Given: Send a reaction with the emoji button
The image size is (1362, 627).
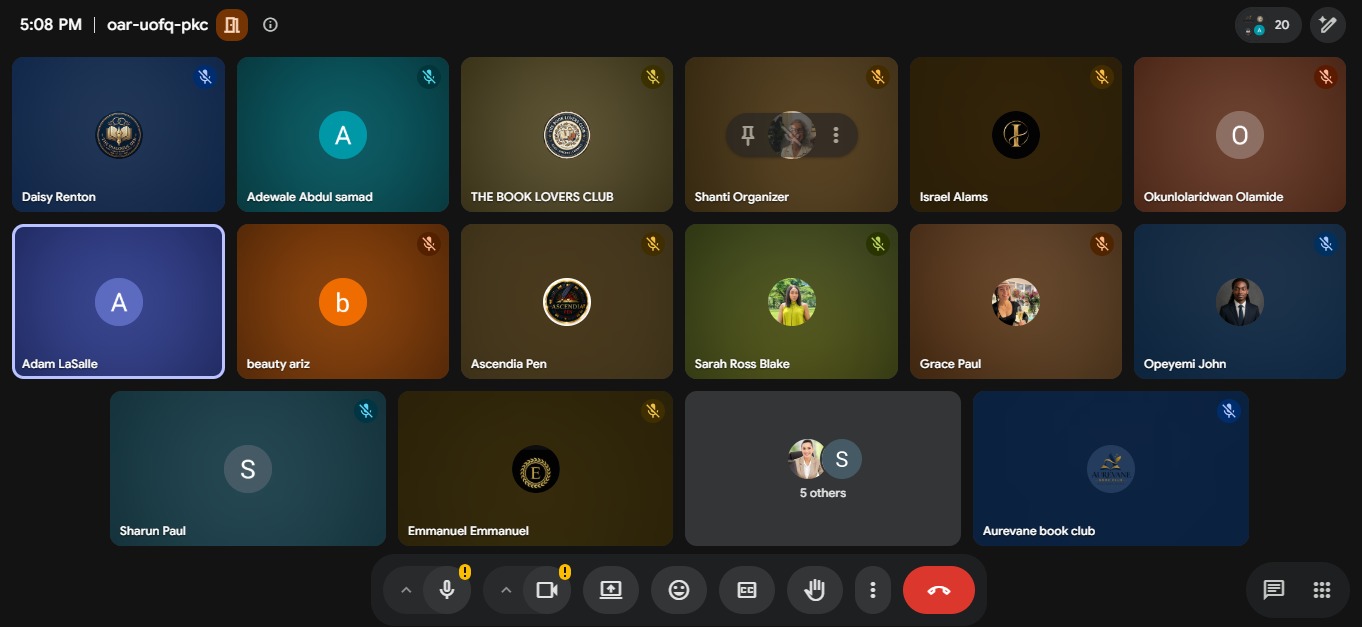Looking at the screenshot, I should [x=679, y=590].
